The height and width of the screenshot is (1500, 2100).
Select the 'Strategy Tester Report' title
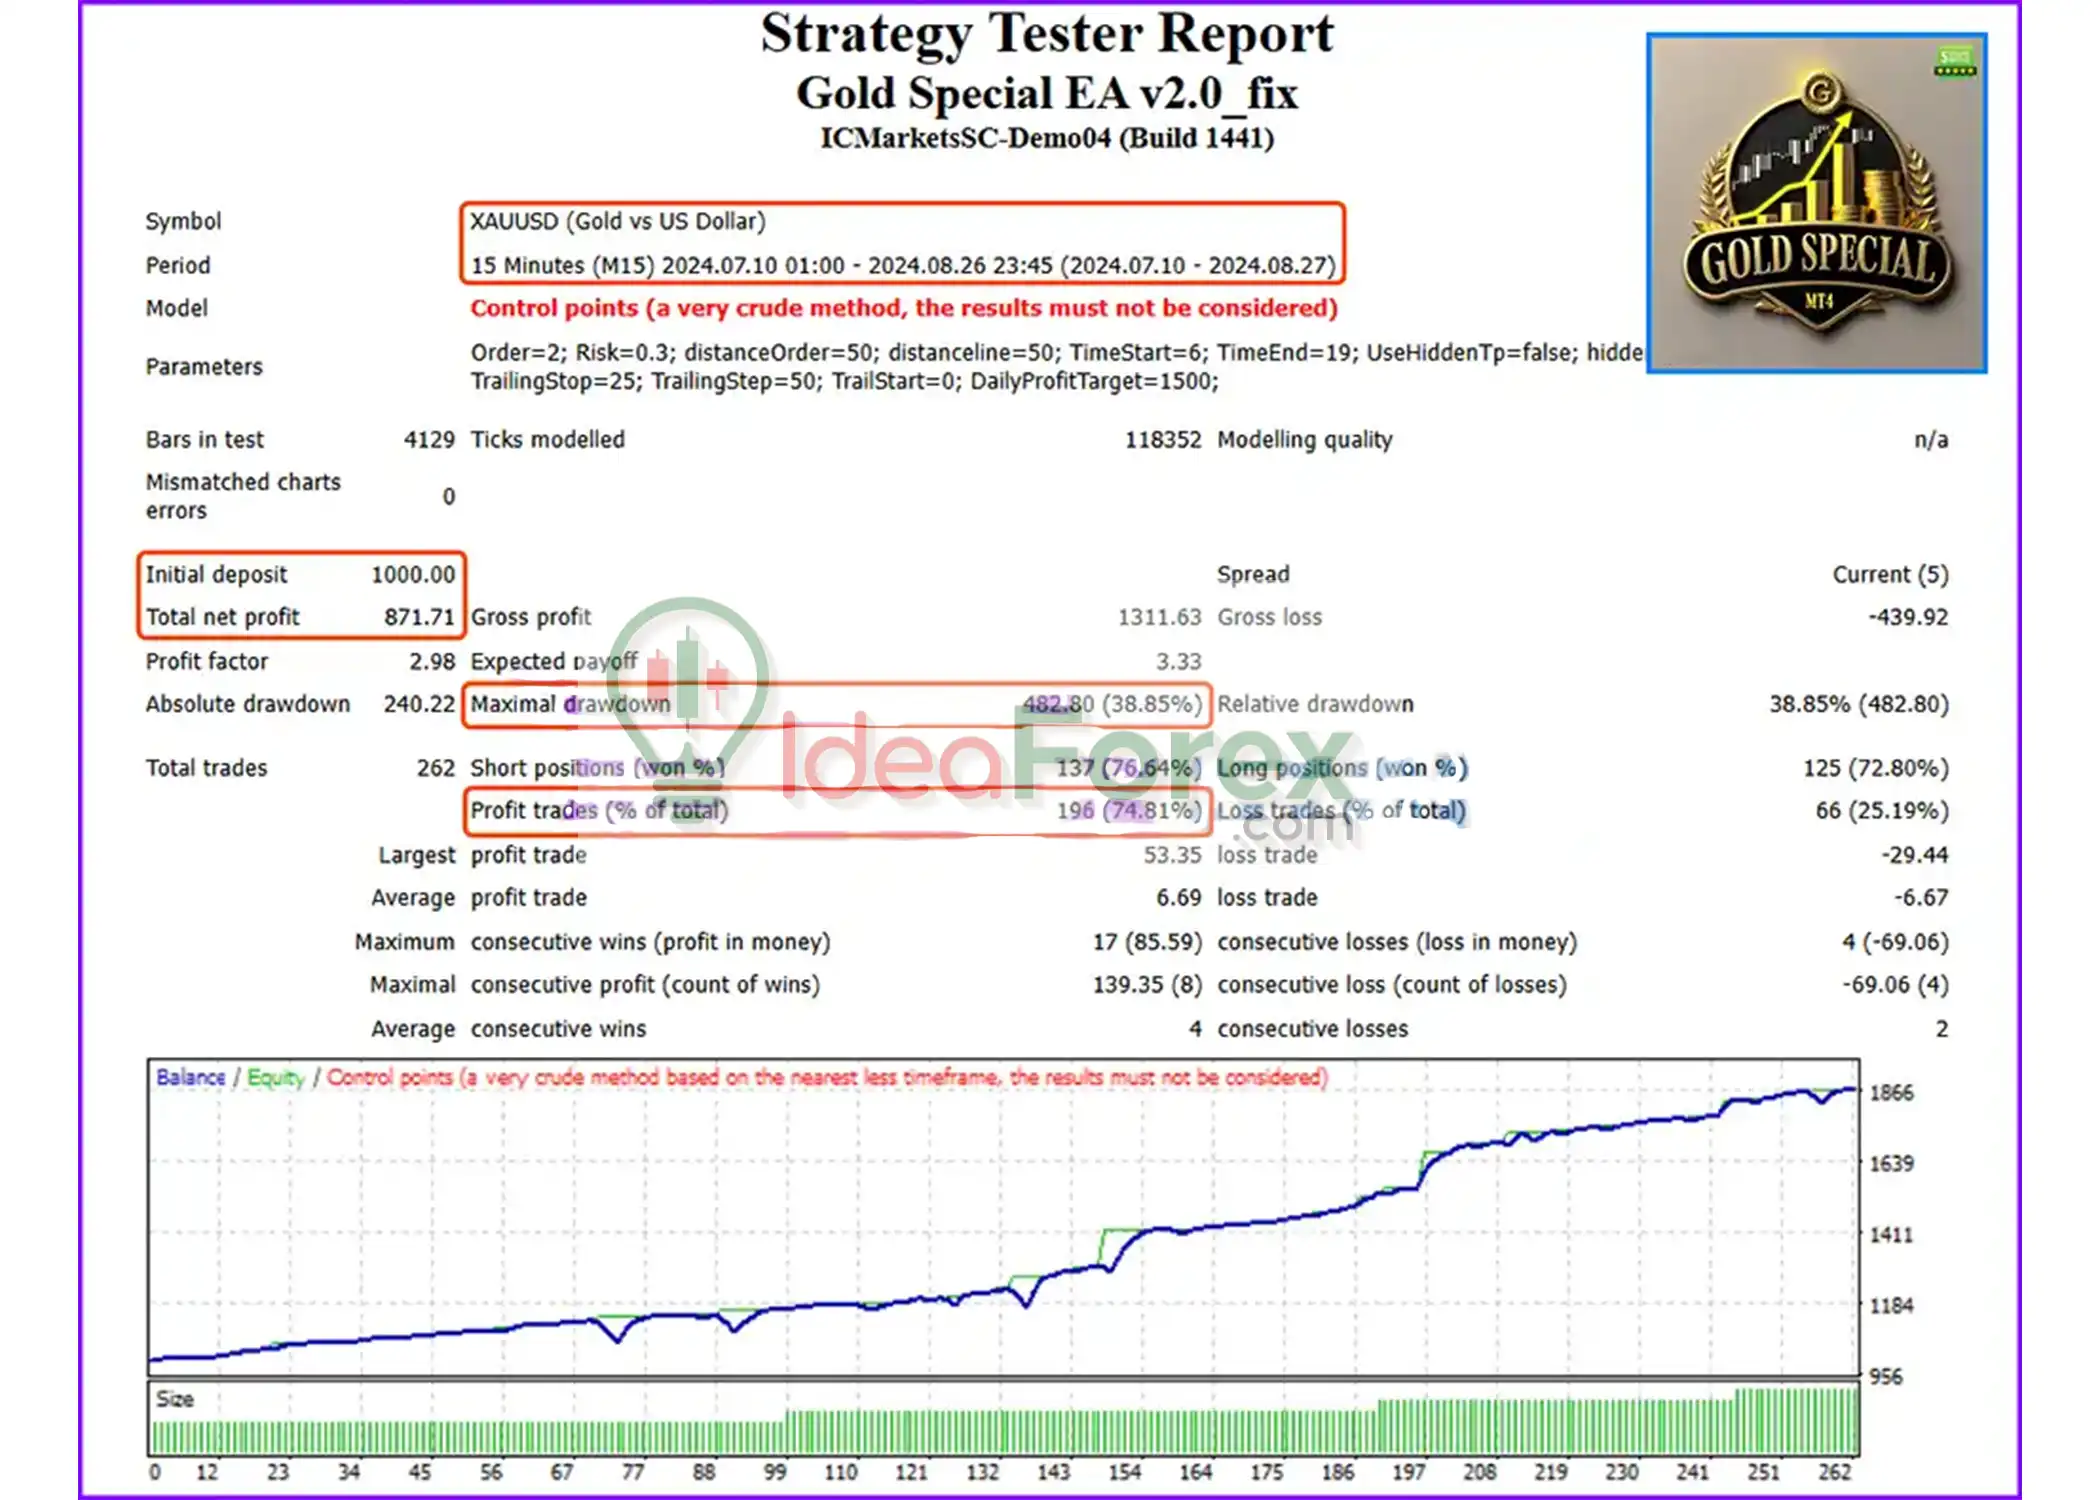click(1047, 34)
